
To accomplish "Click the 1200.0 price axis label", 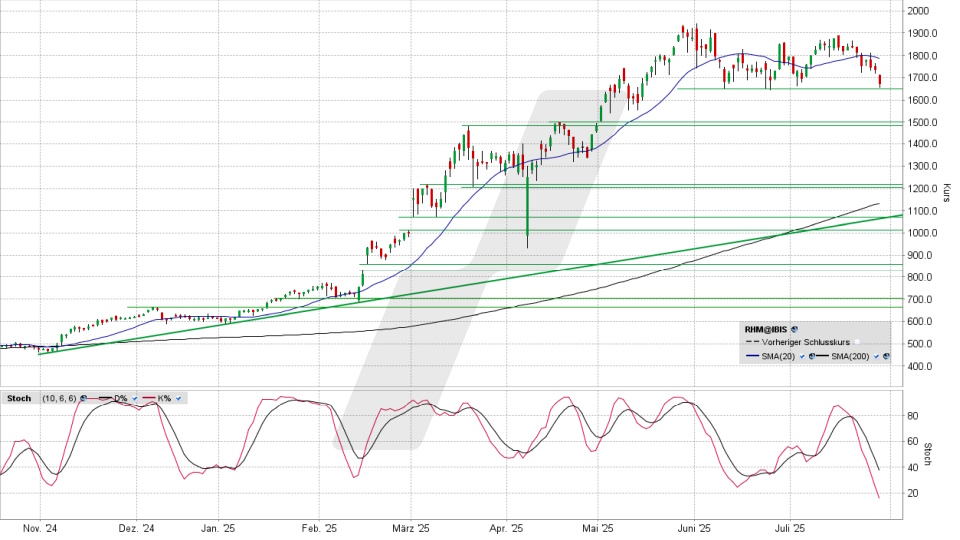I will [922, 189].
